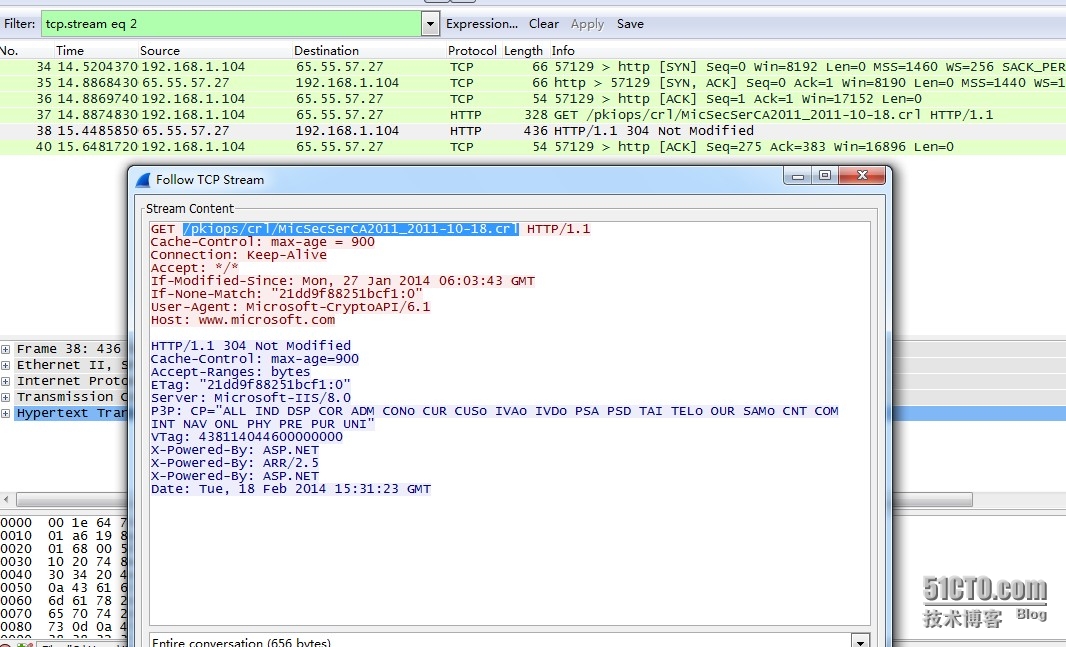Click the If-None-Match header line
Image resolution: width=1066 pixels, height=647 pixels.
coord(286,294)
